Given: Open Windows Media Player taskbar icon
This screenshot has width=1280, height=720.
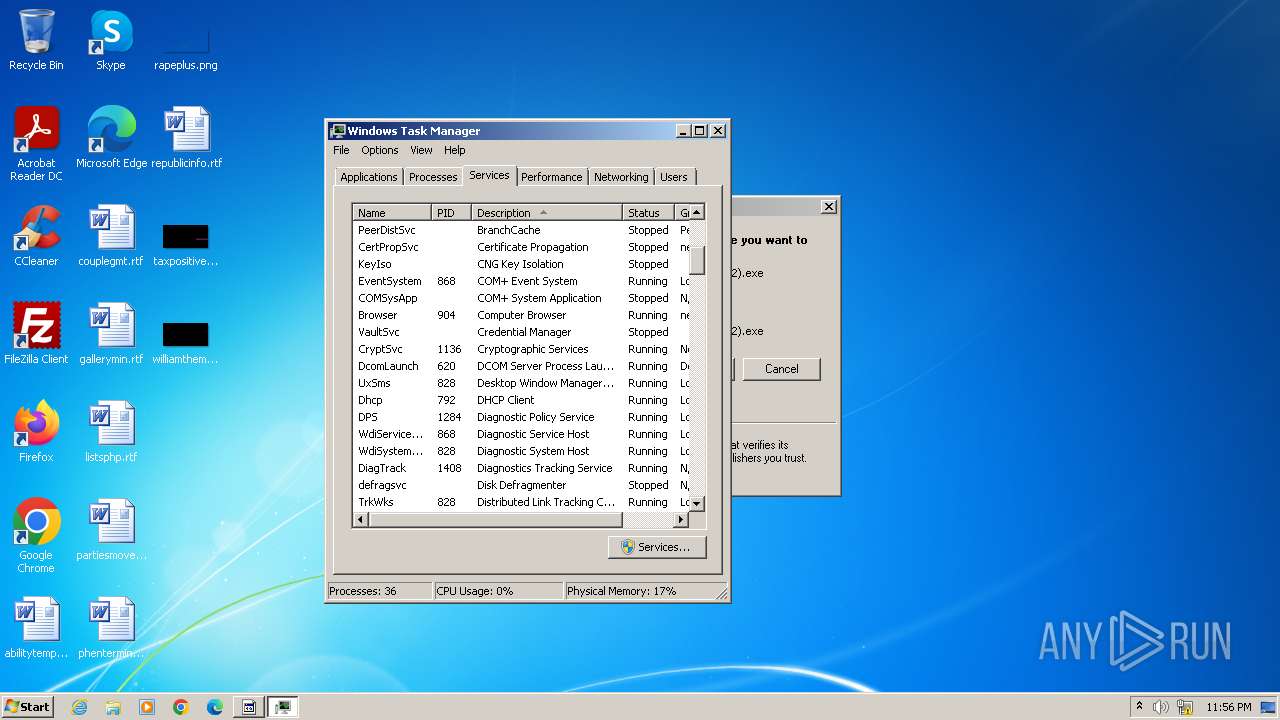Looking at the screenshot, I should coord(147,707).
